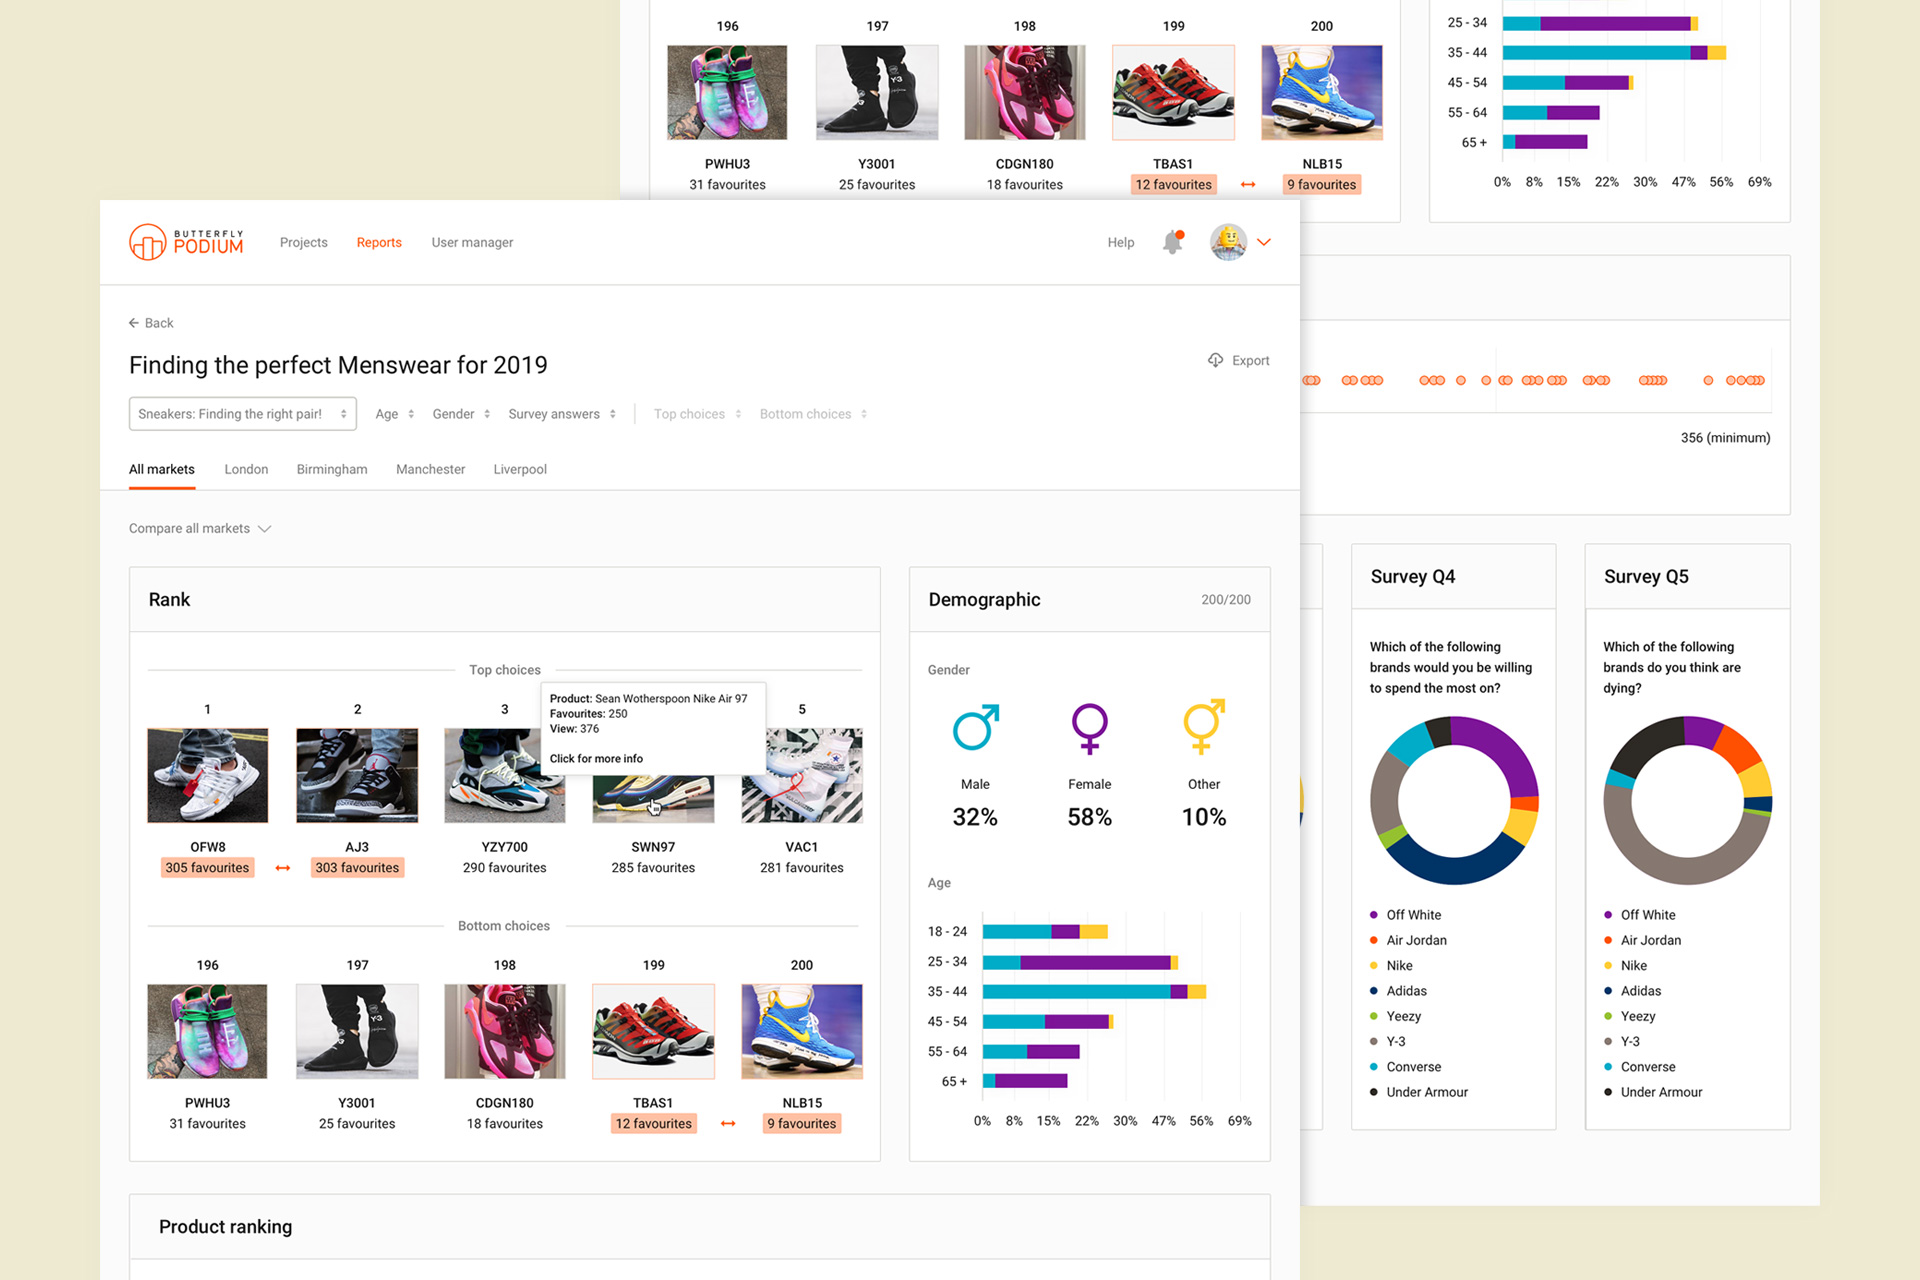Open the Gender filter dropdown

pos(461,414)
